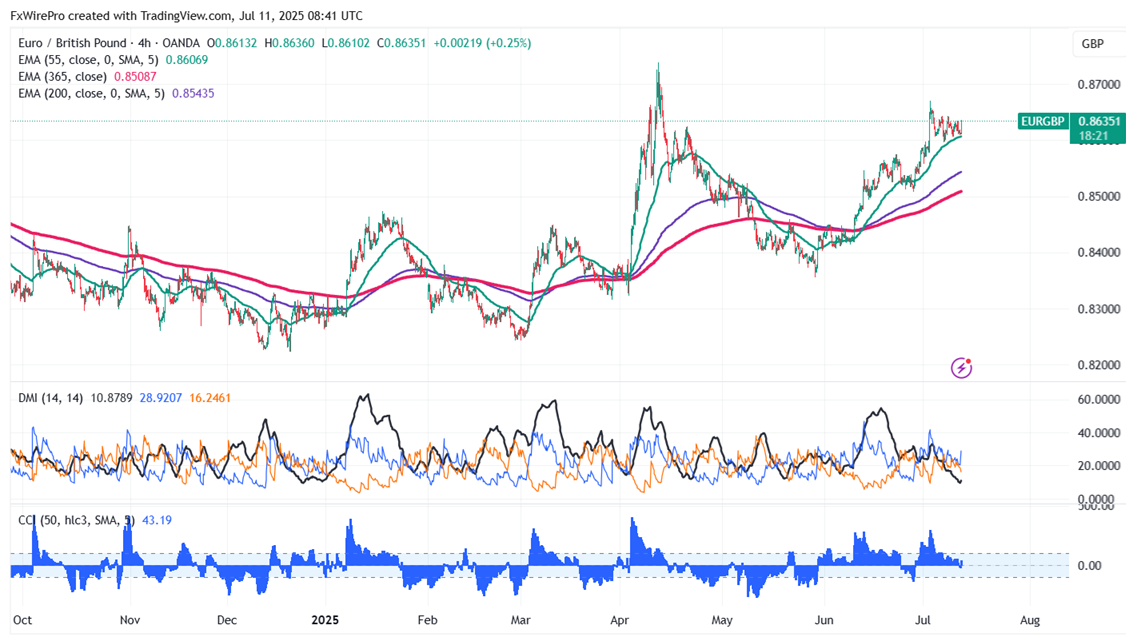The height and width of the screenshot is (635, 1126).
Task: Click the CCI value 43.19
Action: (x=157, y=520)
